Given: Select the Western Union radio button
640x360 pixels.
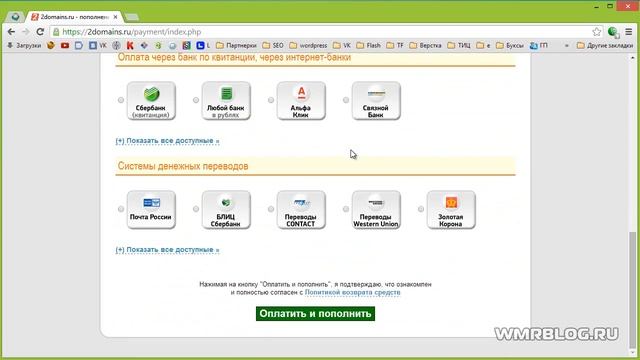Looking at the screenshot, I should (346, 209).
